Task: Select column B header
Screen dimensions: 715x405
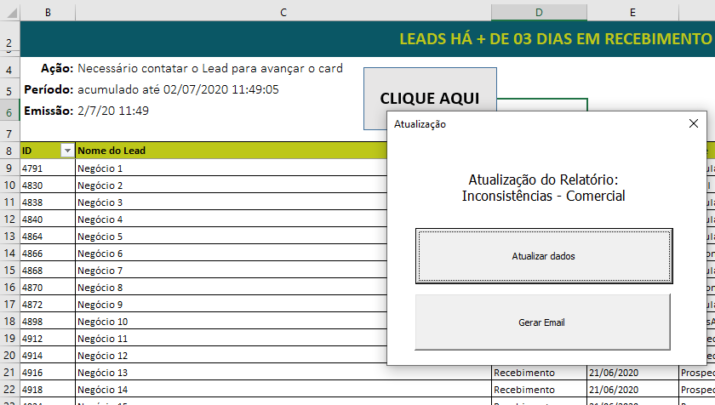Action: [x=47, y=12]
